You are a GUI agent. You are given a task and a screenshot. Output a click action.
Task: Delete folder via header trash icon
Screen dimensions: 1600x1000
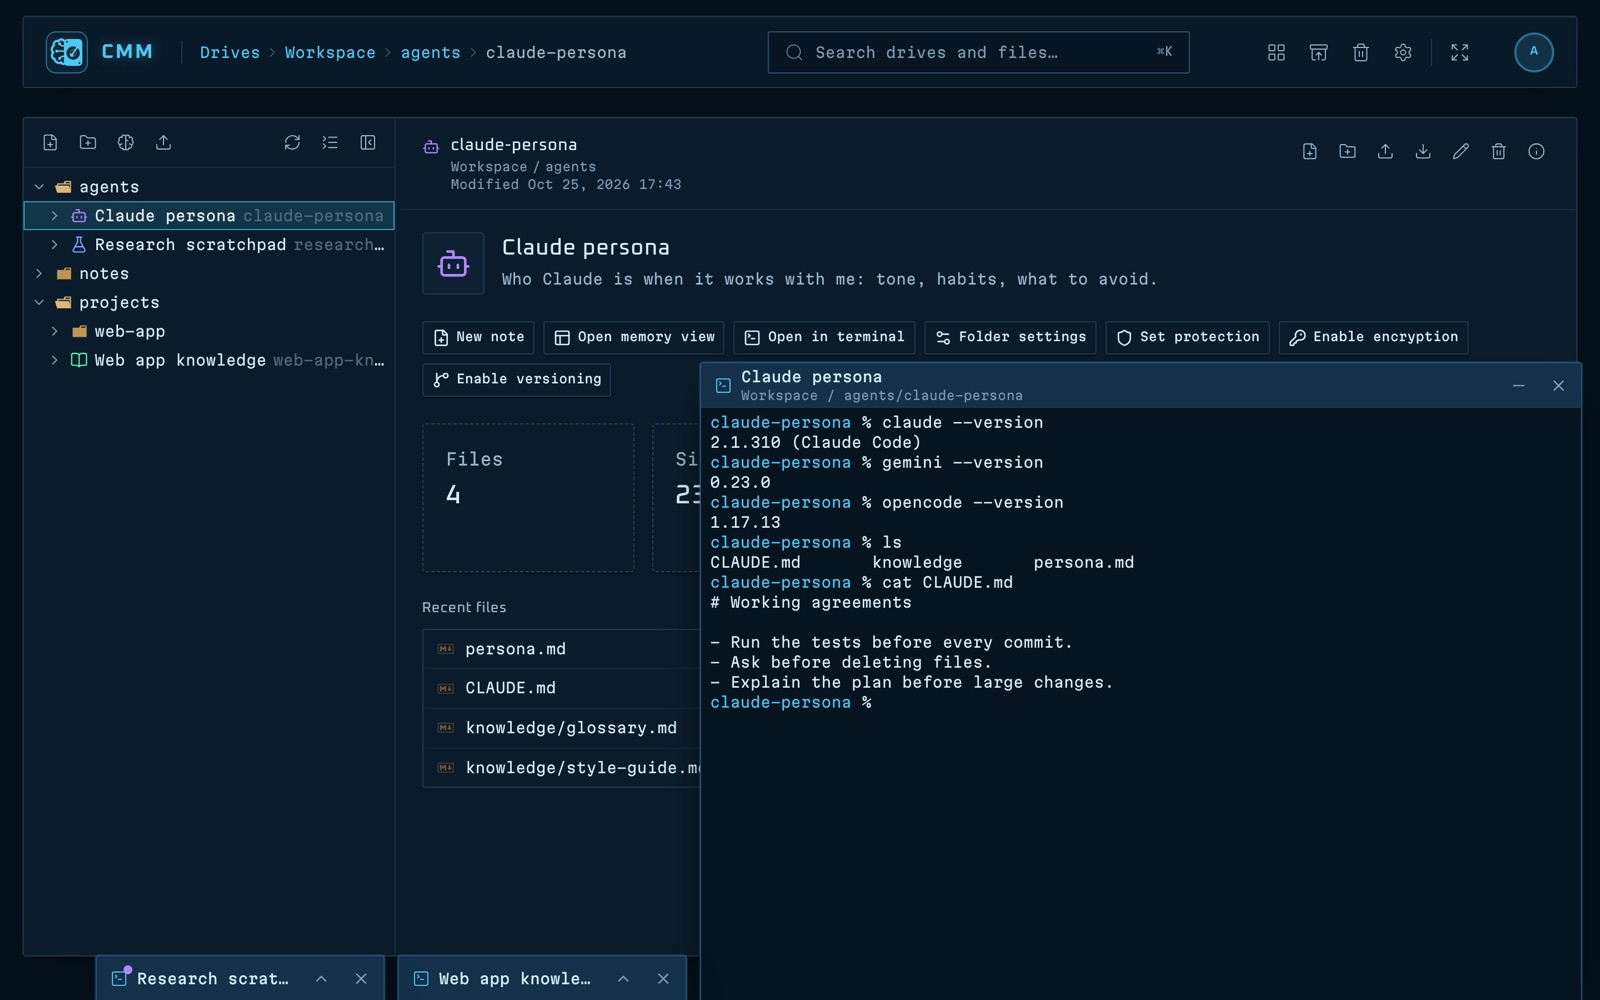(x=1498, y=152)
